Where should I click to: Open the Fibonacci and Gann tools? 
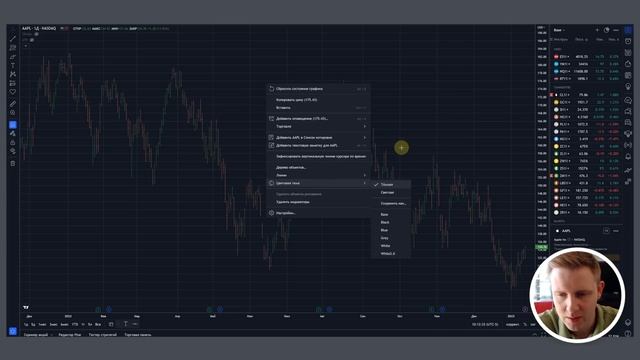13,48
